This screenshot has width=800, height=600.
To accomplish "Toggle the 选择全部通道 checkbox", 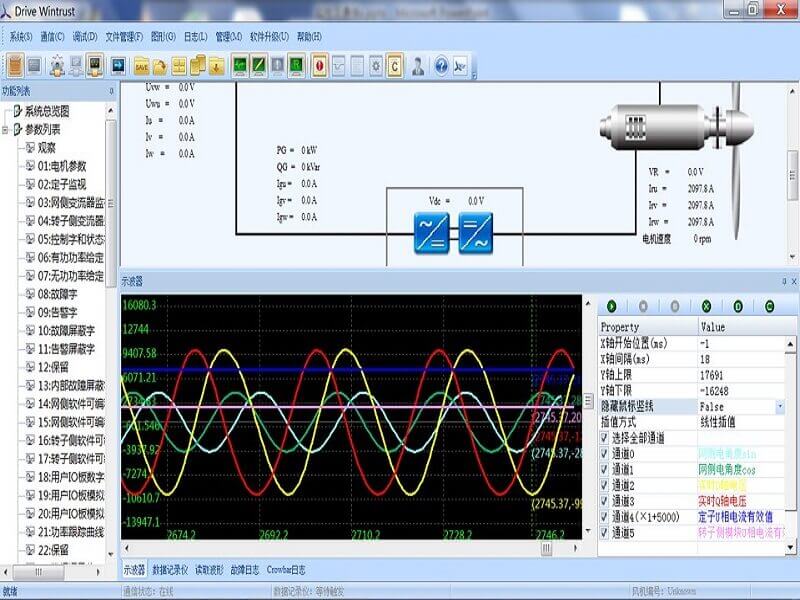I will pos(604,438).
